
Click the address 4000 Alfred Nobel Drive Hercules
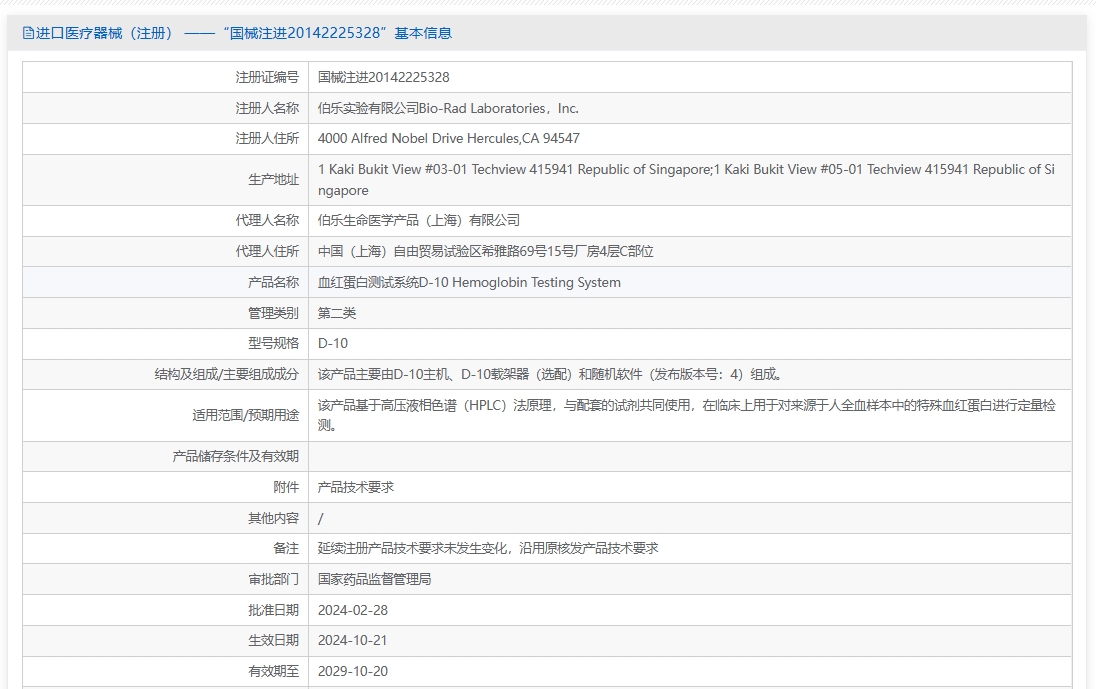(449, 138)
